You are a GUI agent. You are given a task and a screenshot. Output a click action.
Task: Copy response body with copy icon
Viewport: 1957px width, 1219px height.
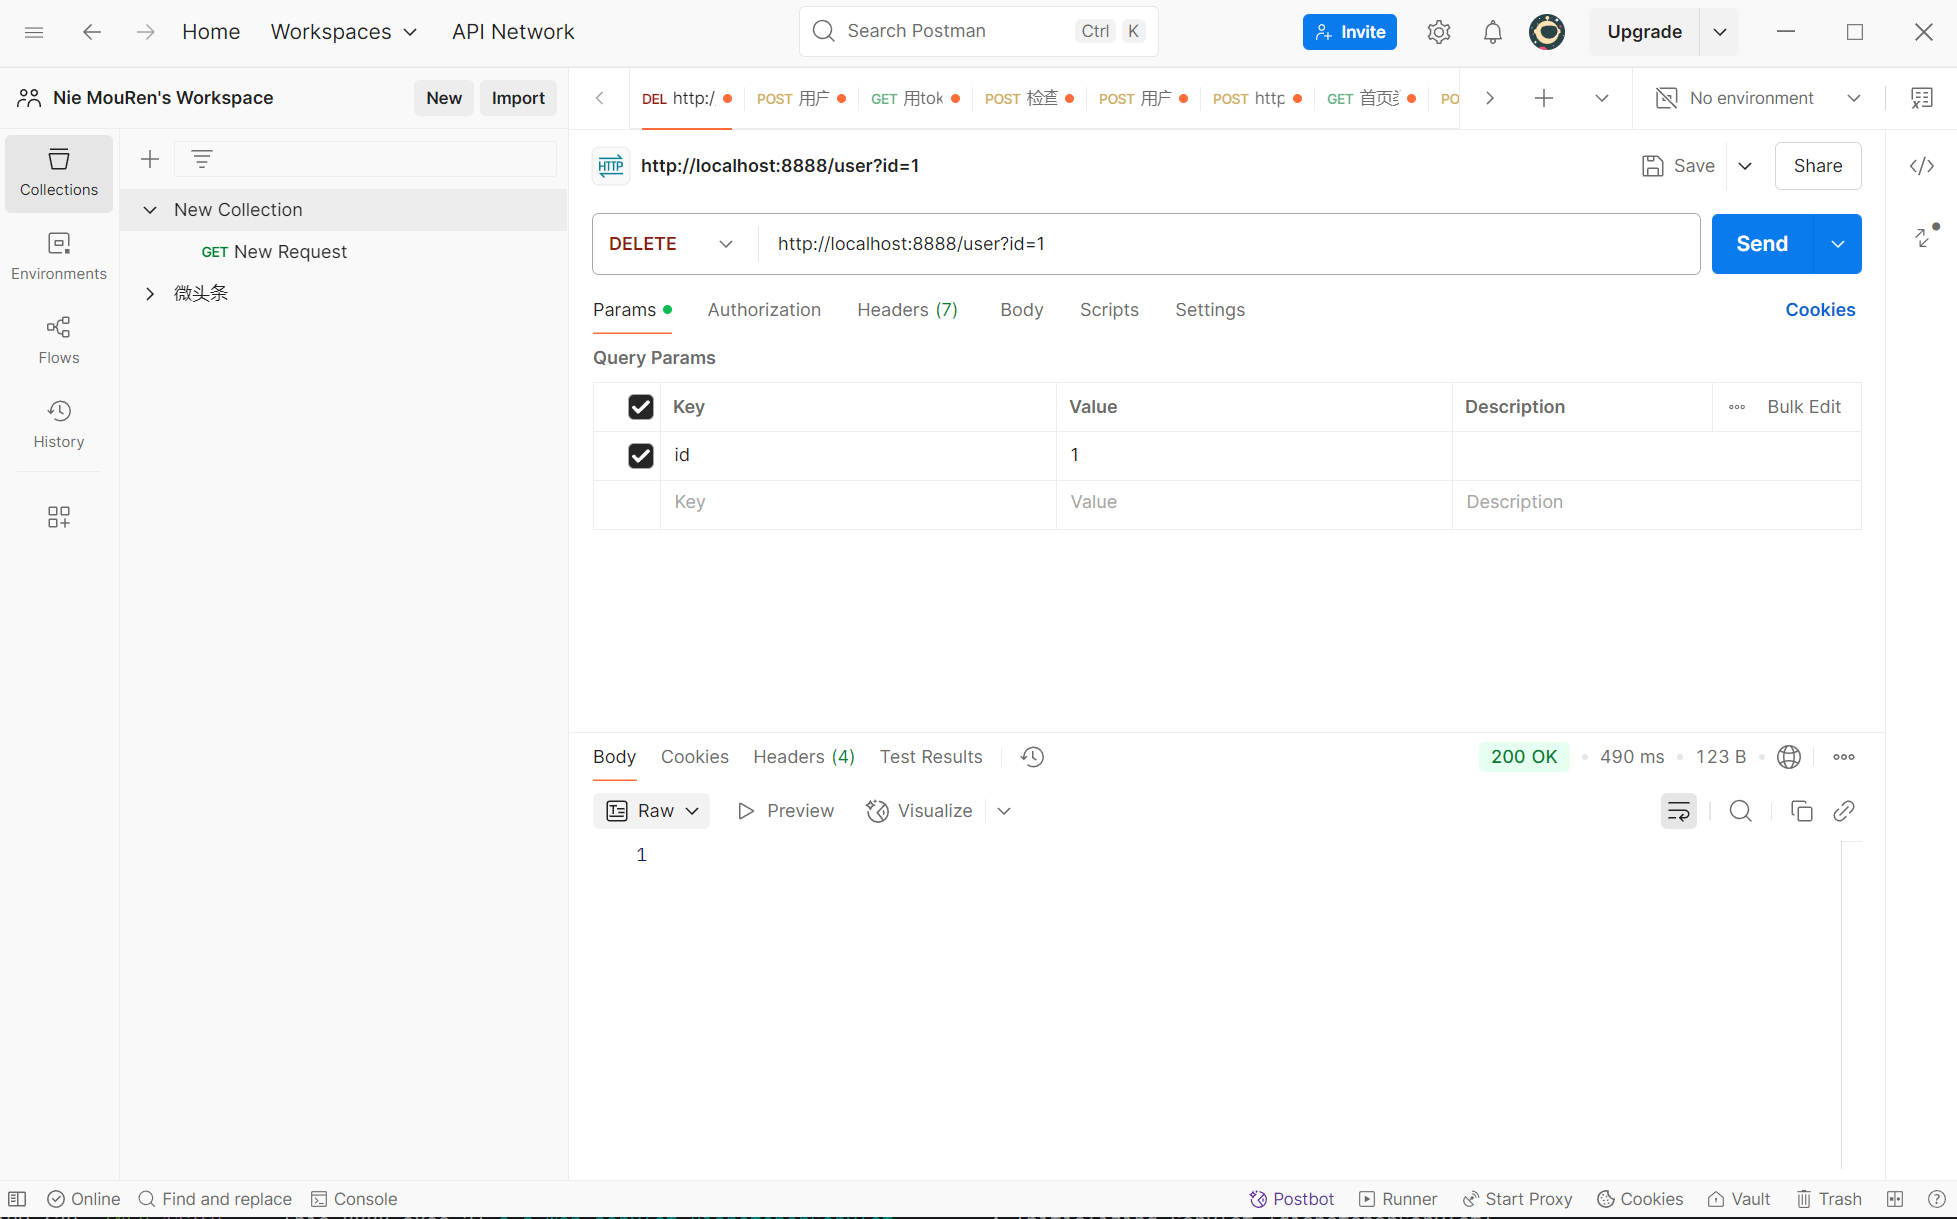click(1801, 811)
